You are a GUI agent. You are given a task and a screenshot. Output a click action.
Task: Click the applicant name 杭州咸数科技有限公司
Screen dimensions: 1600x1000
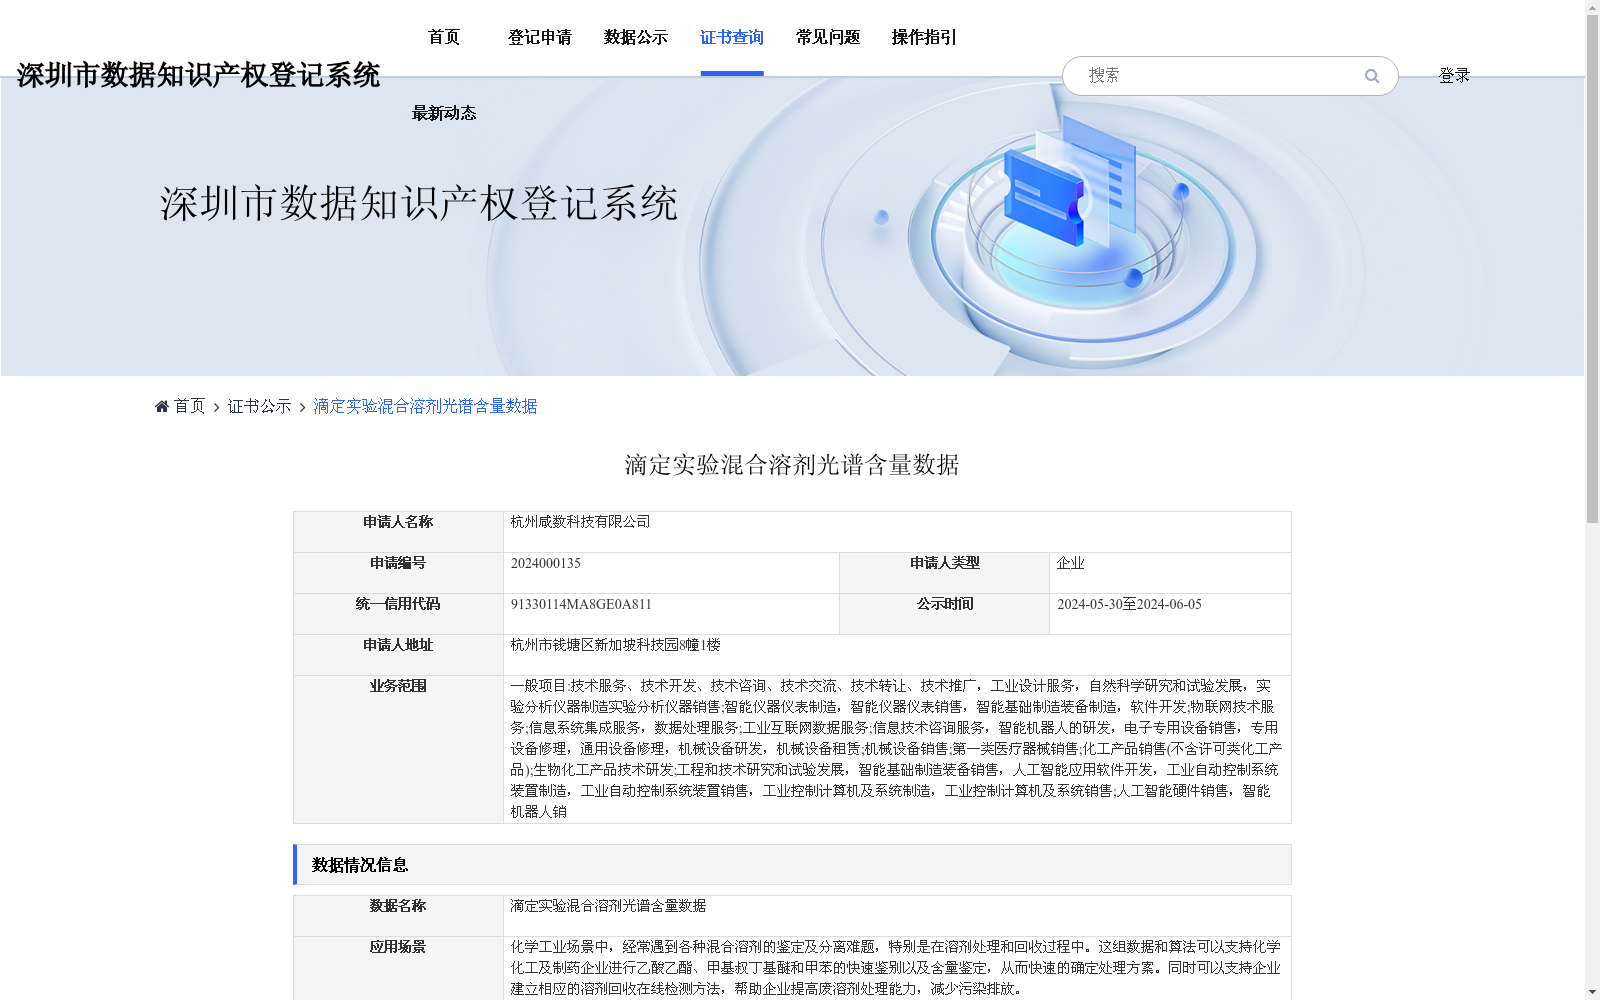[x=580, y=522]
